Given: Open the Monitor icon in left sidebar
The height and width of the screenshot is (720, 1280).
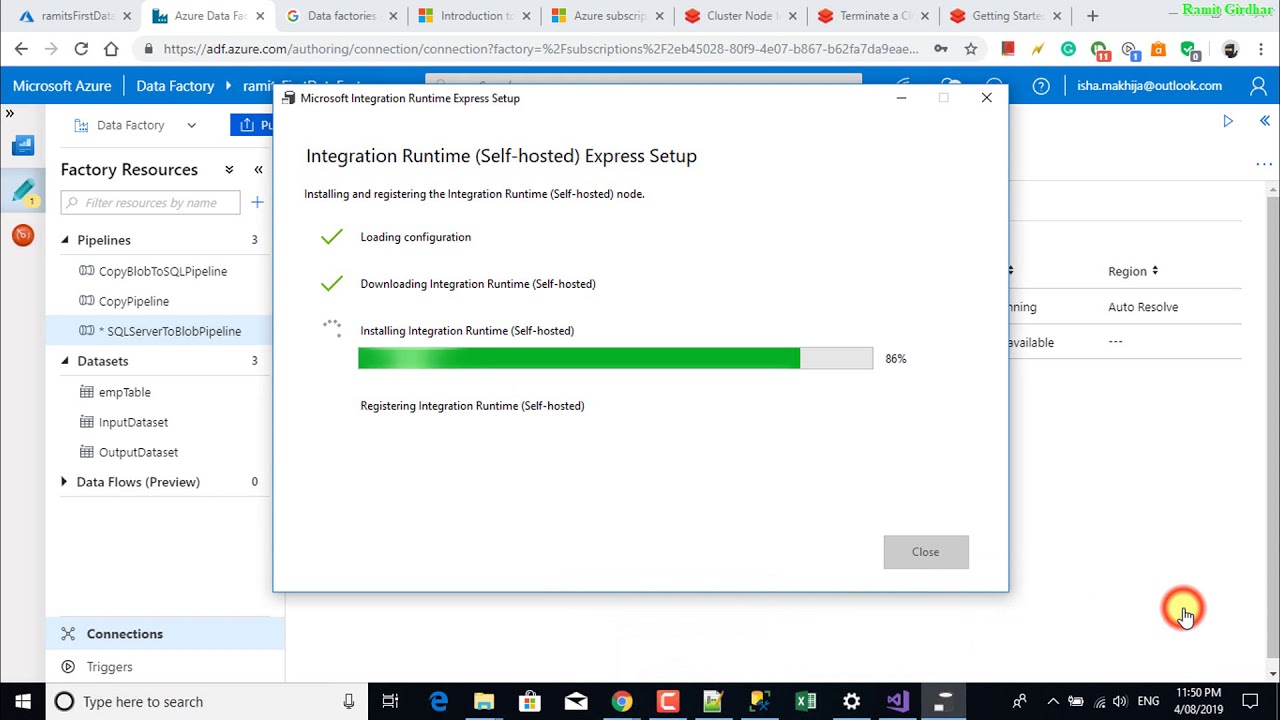Looking at the screenshot, I should click(23, 235).
